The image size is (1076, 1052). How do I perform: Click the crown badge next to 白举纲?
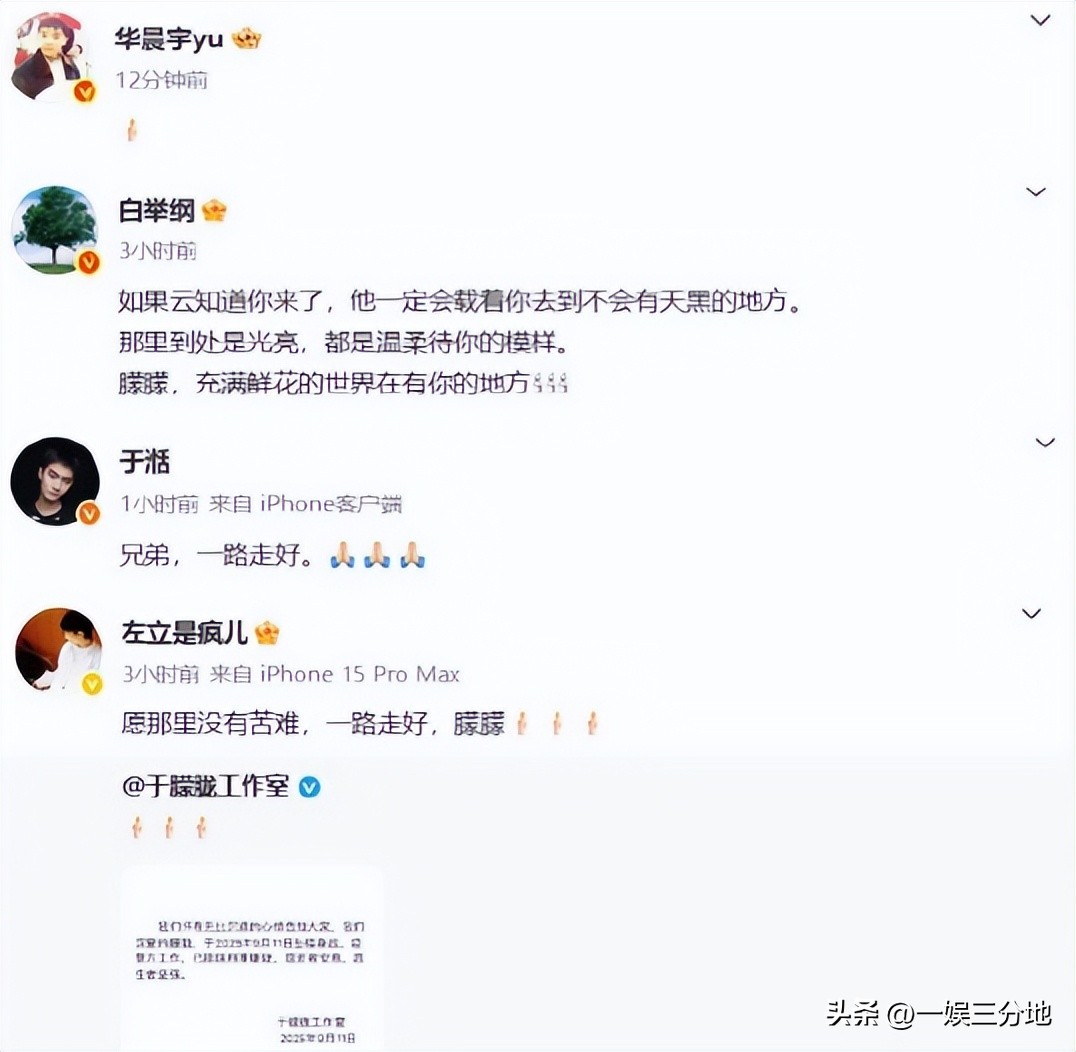click(213, 210)
